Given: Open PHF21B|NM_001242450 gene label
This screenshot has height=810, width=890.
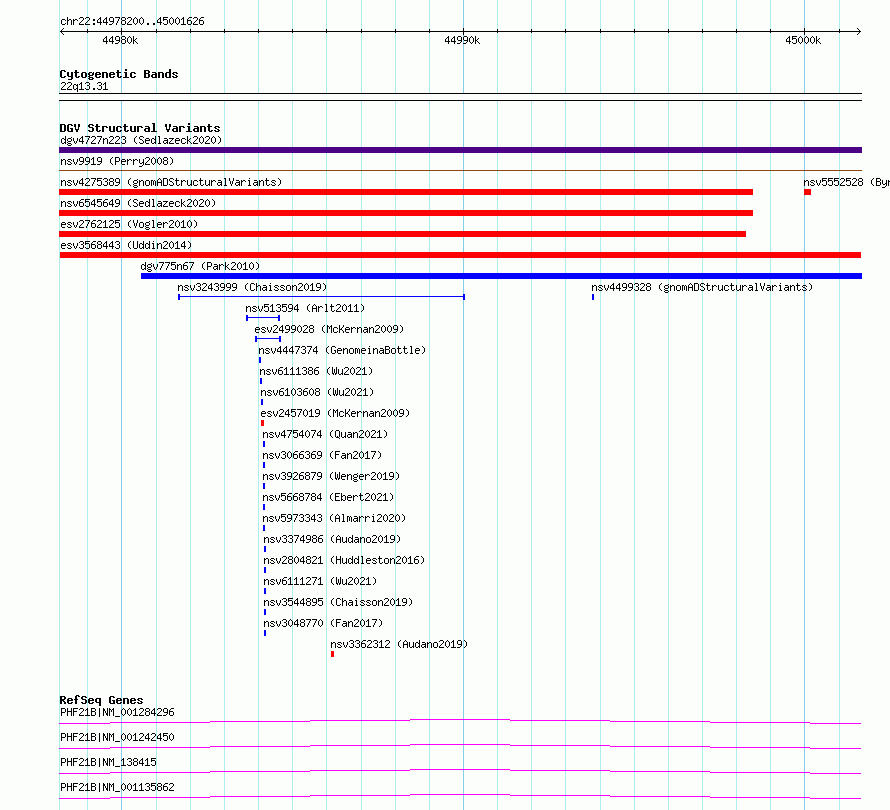Looking at the screenshot, I should tap(117, 737).
